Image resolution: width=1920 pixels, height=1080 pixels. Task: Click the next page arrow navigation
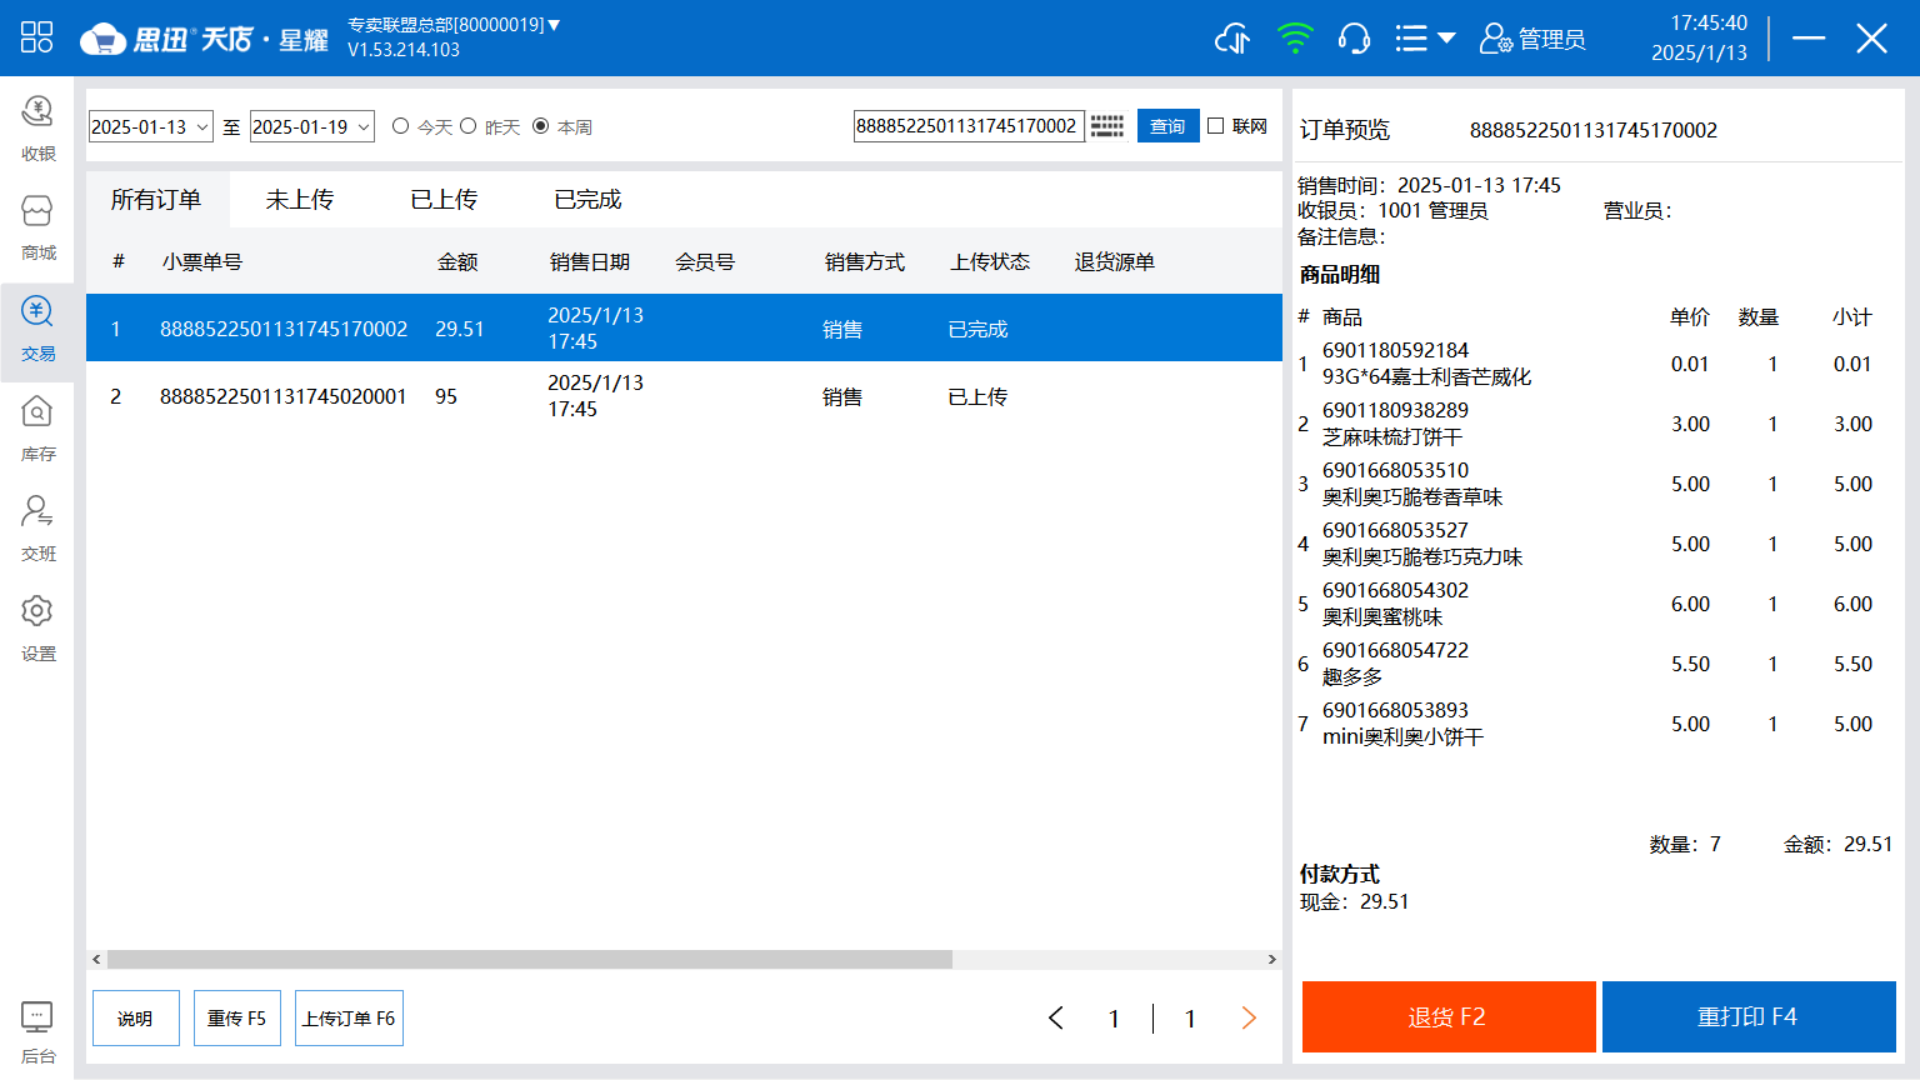click(1249, 1017)
